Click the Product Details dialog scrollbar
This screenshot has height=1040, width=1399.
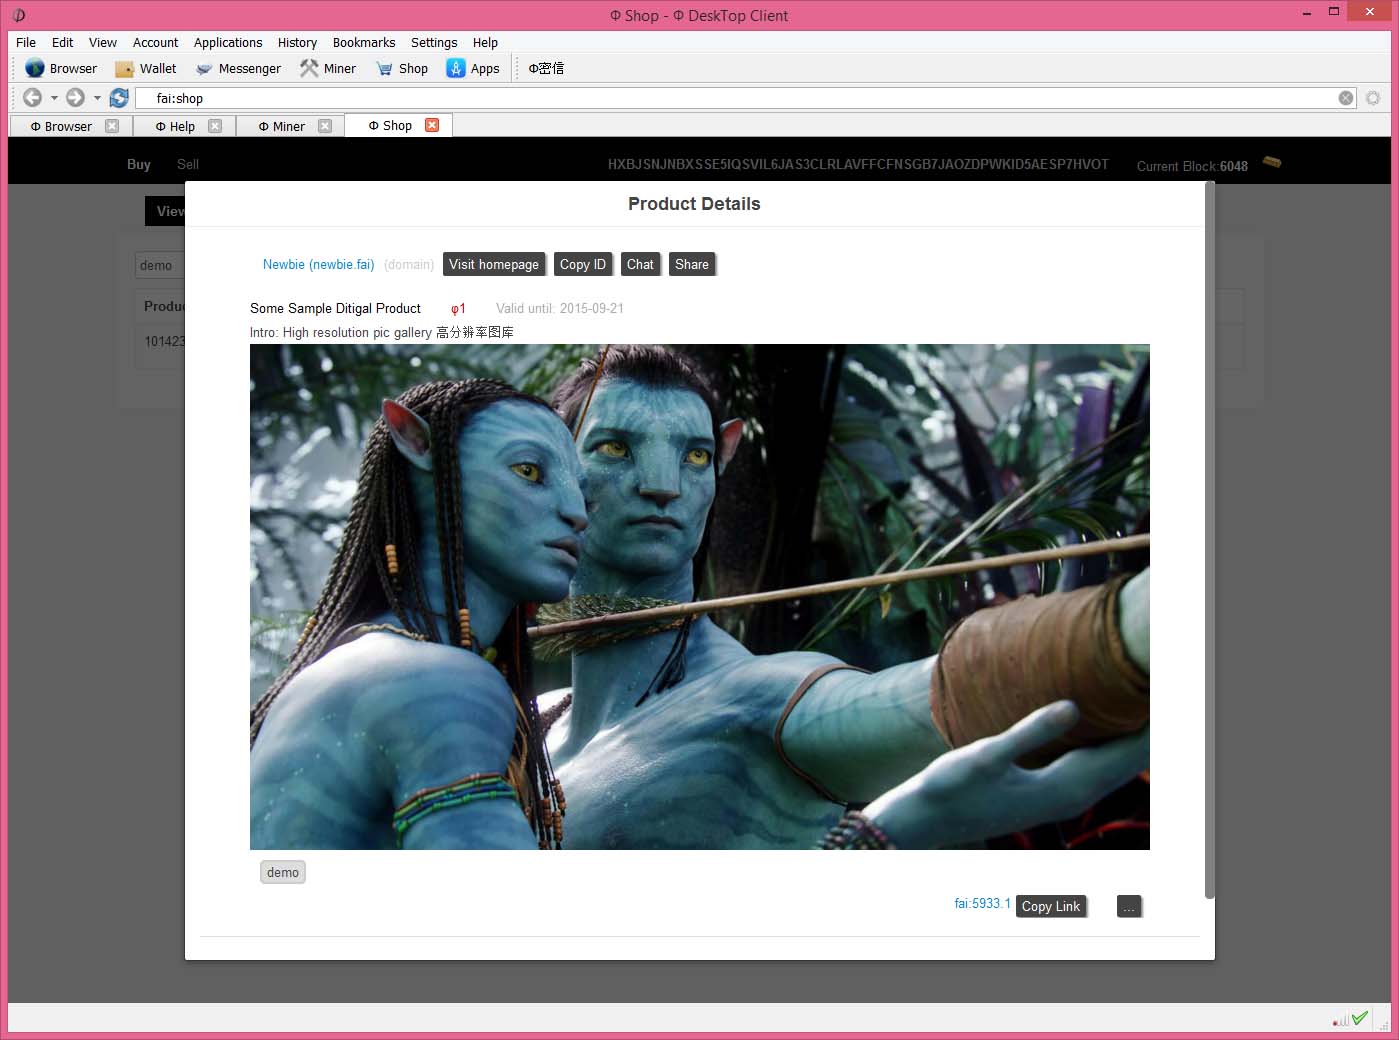click(x=1210, y=540)
